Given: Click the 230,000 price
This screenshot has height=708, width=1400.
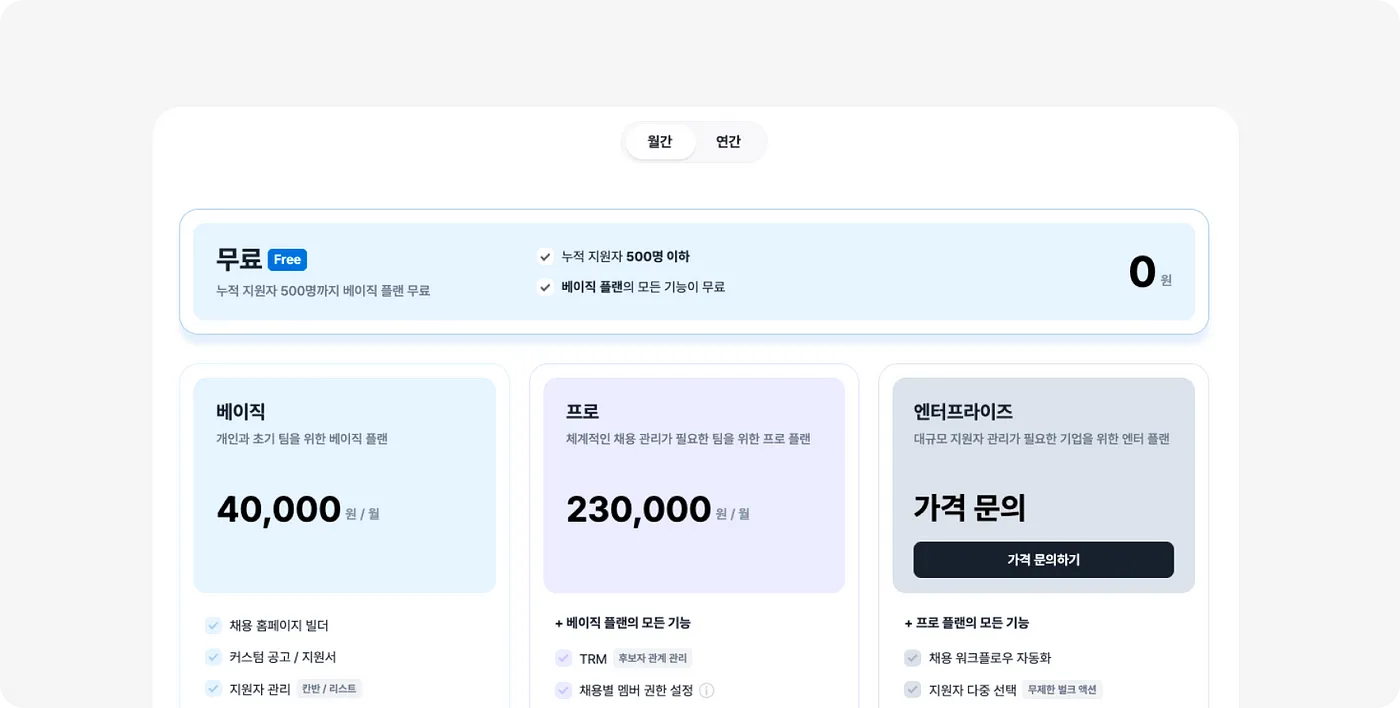Looking at the screenshot, I should tap(638, 509).
